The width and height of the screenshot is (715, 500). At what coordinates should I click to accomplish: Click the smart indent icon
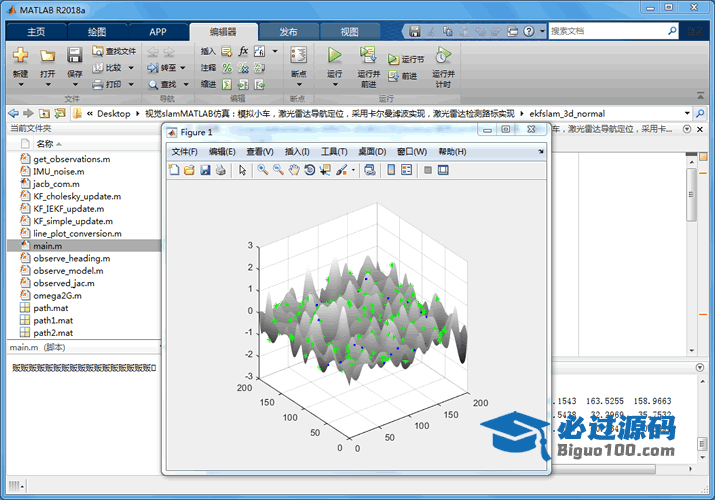click(x=227, y=84)
